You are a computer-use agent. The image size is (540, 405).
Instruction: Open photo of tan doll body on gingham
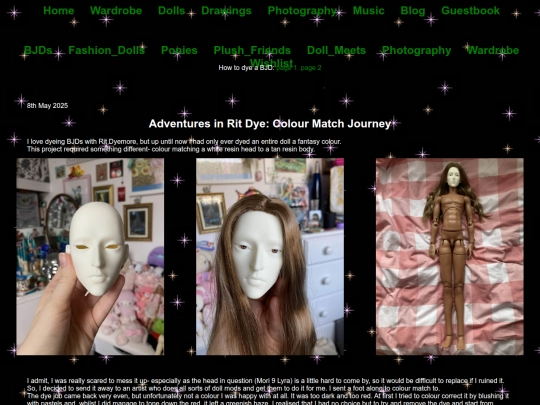coord(450,257)
